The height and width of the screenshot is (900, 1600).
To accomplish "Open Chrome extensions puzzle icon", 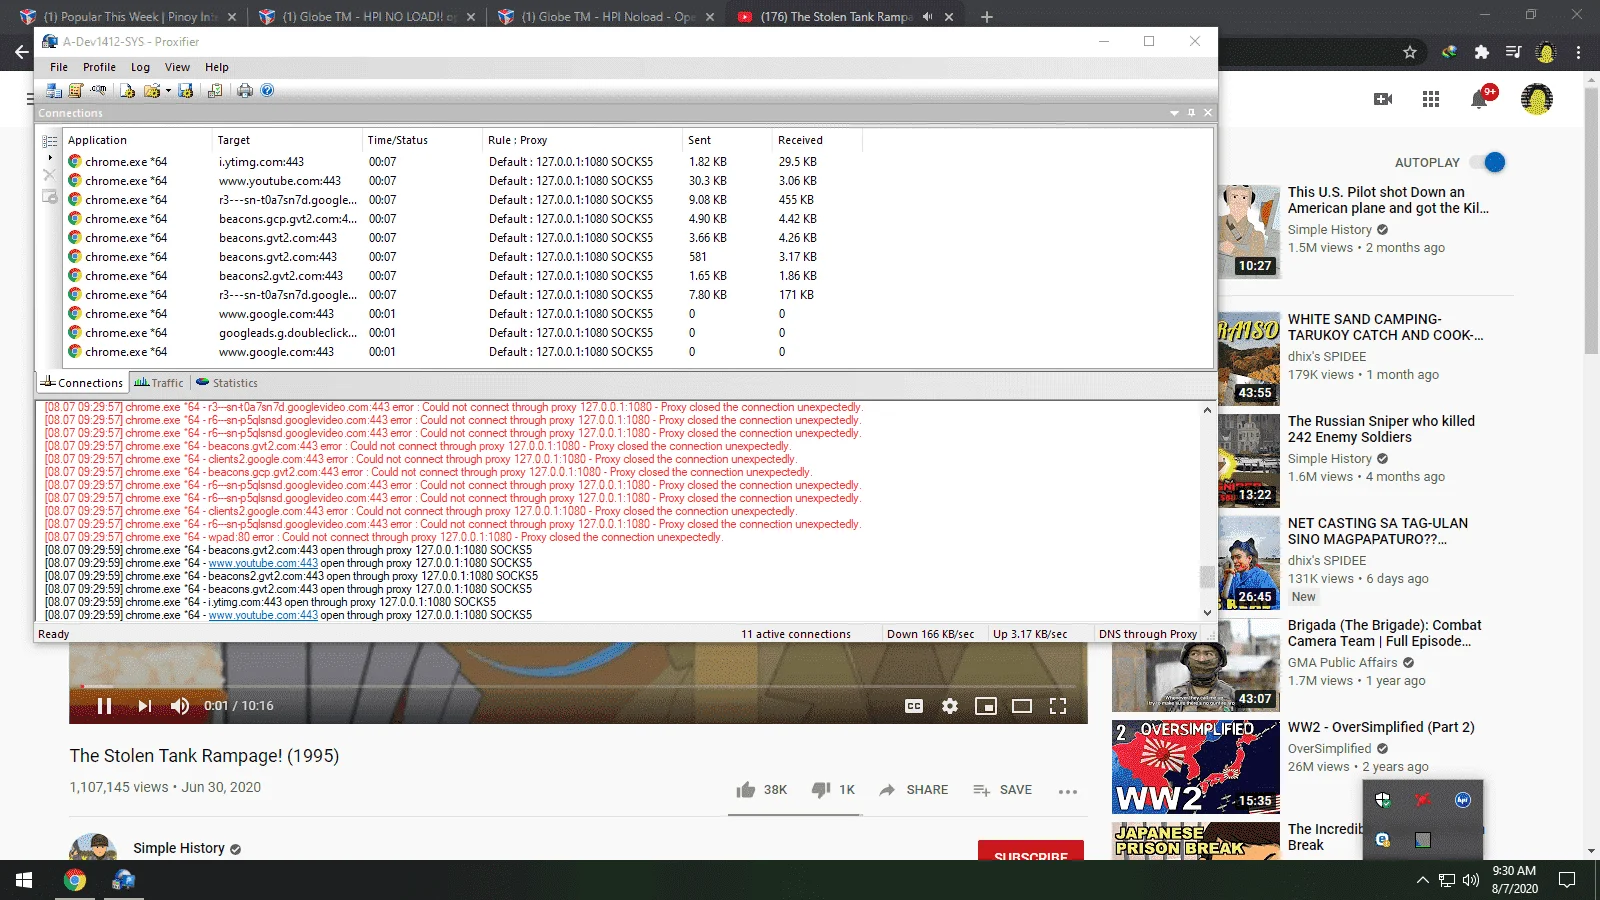I will coord(1482,52).
